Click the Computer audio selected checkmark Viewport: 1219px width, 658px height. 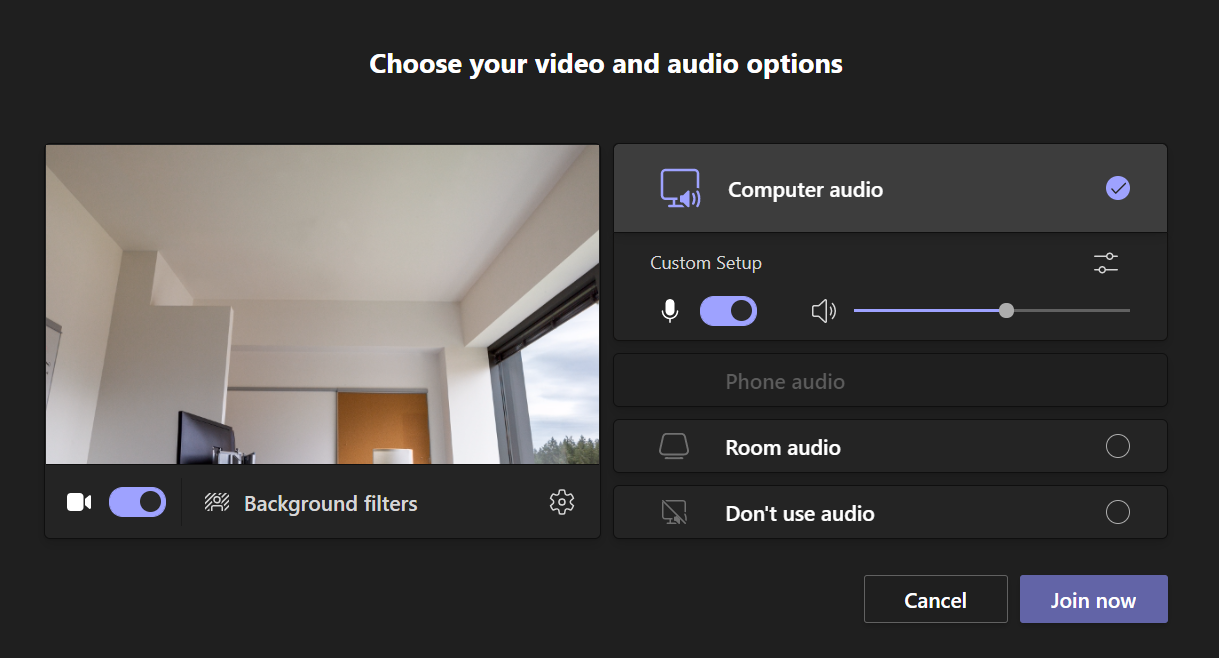(x=1117, y=188)
